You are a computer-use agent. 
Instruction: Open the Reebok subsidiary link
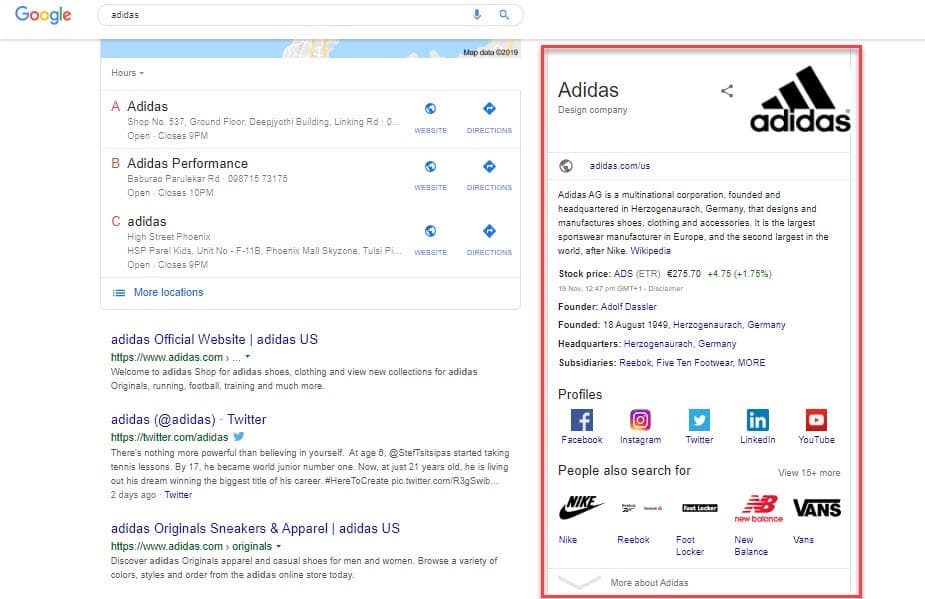click(635, 362)
